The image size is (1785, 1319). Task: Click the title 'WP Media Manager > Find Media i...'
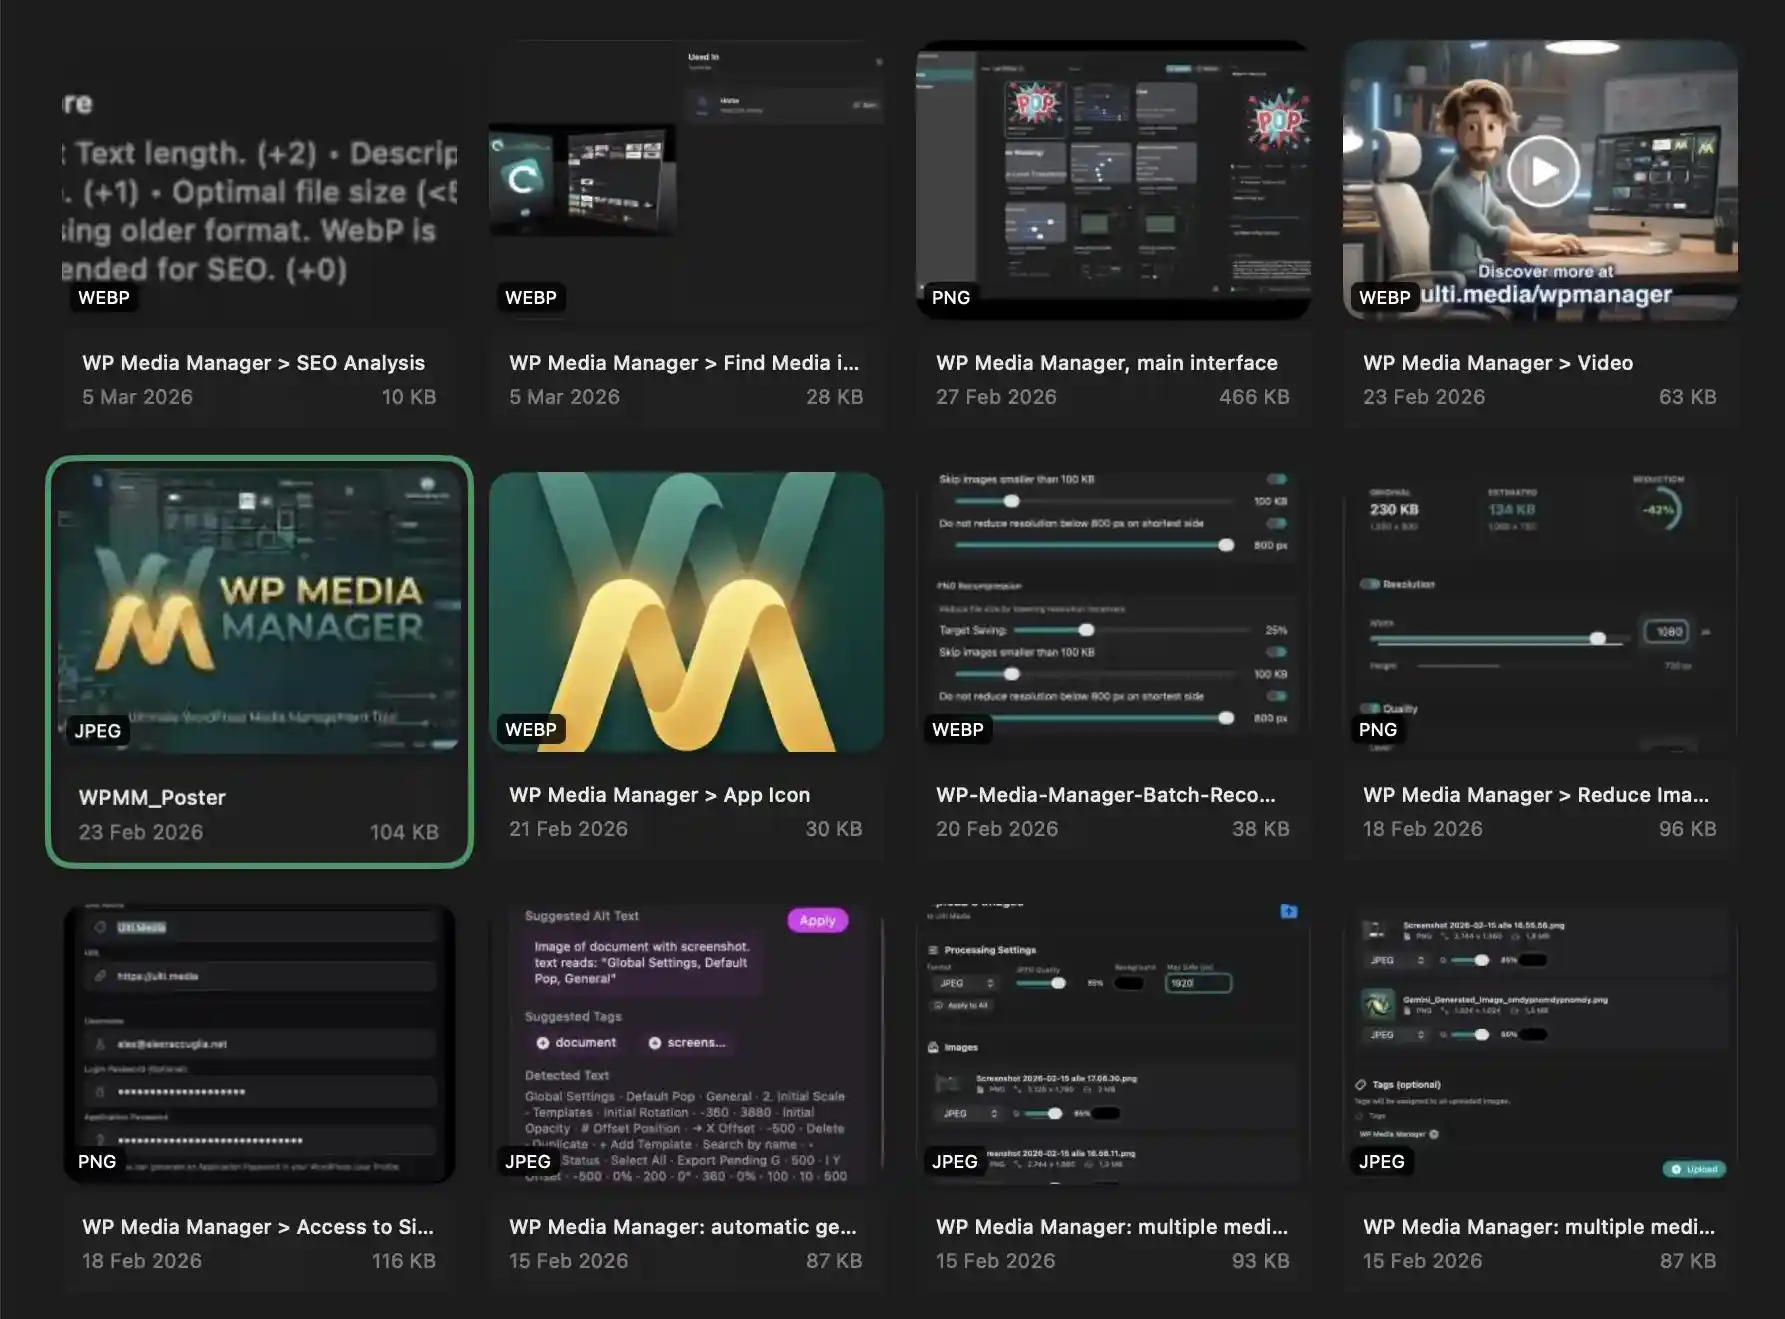click(x=684, y=363)
